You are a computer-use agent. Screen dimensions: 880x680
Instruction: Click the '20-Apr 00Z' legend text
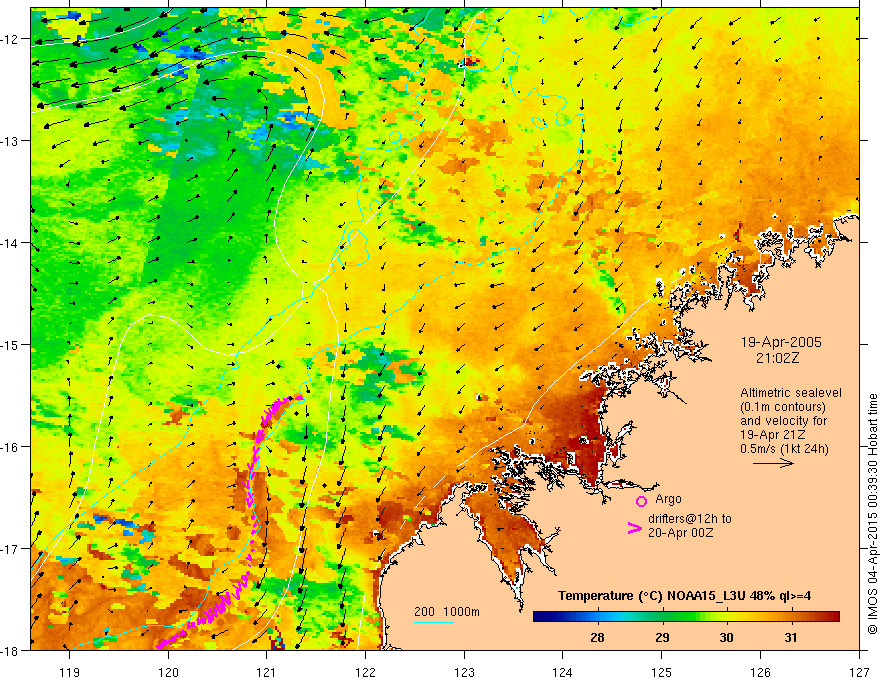click(x=680, y=533)
